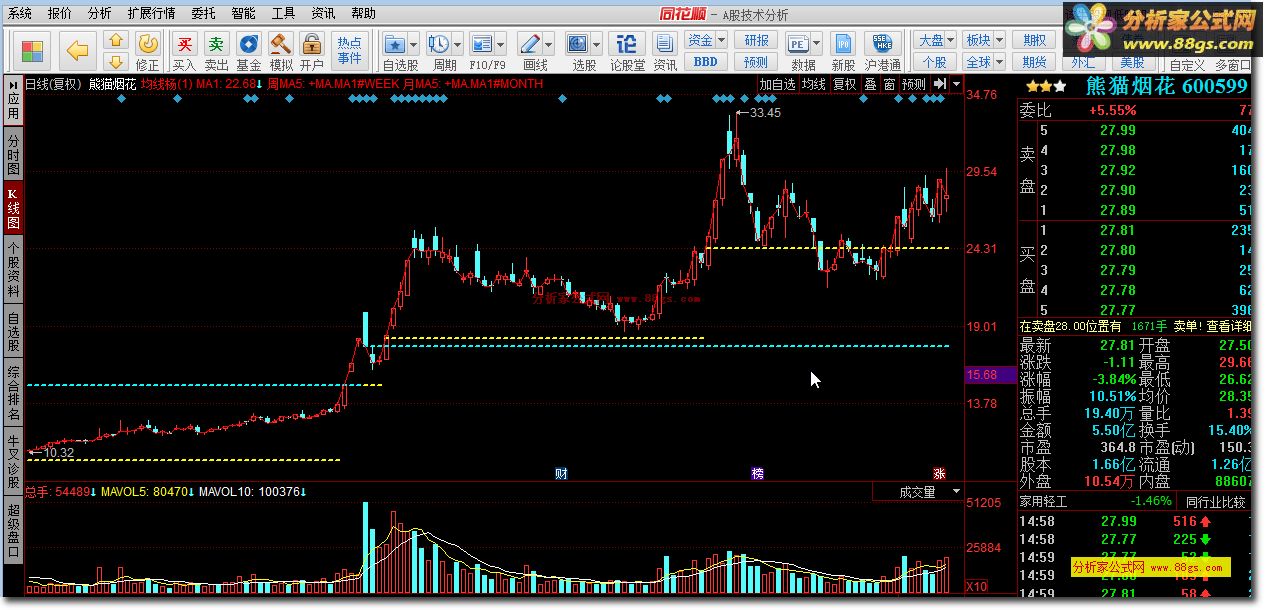Open the 个股资料 side tab
This screenshot has width=1265, height=610.
[x=13, y=270]
